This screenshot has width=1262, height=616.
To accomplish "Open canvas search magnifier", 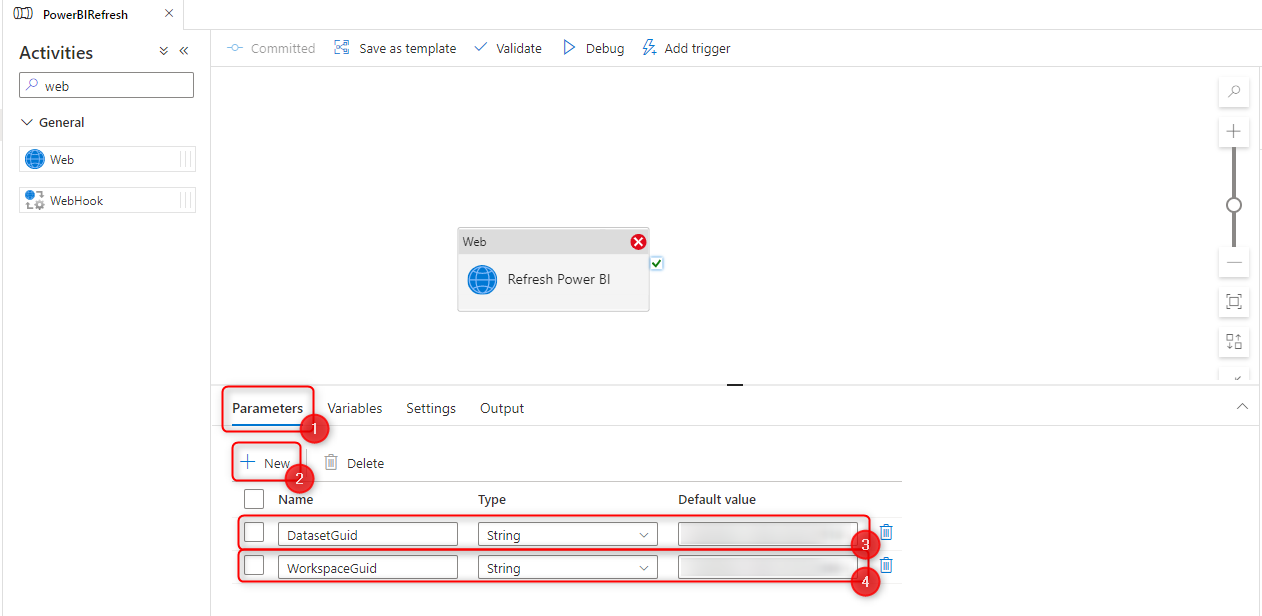I will [x=1234, y=92].
